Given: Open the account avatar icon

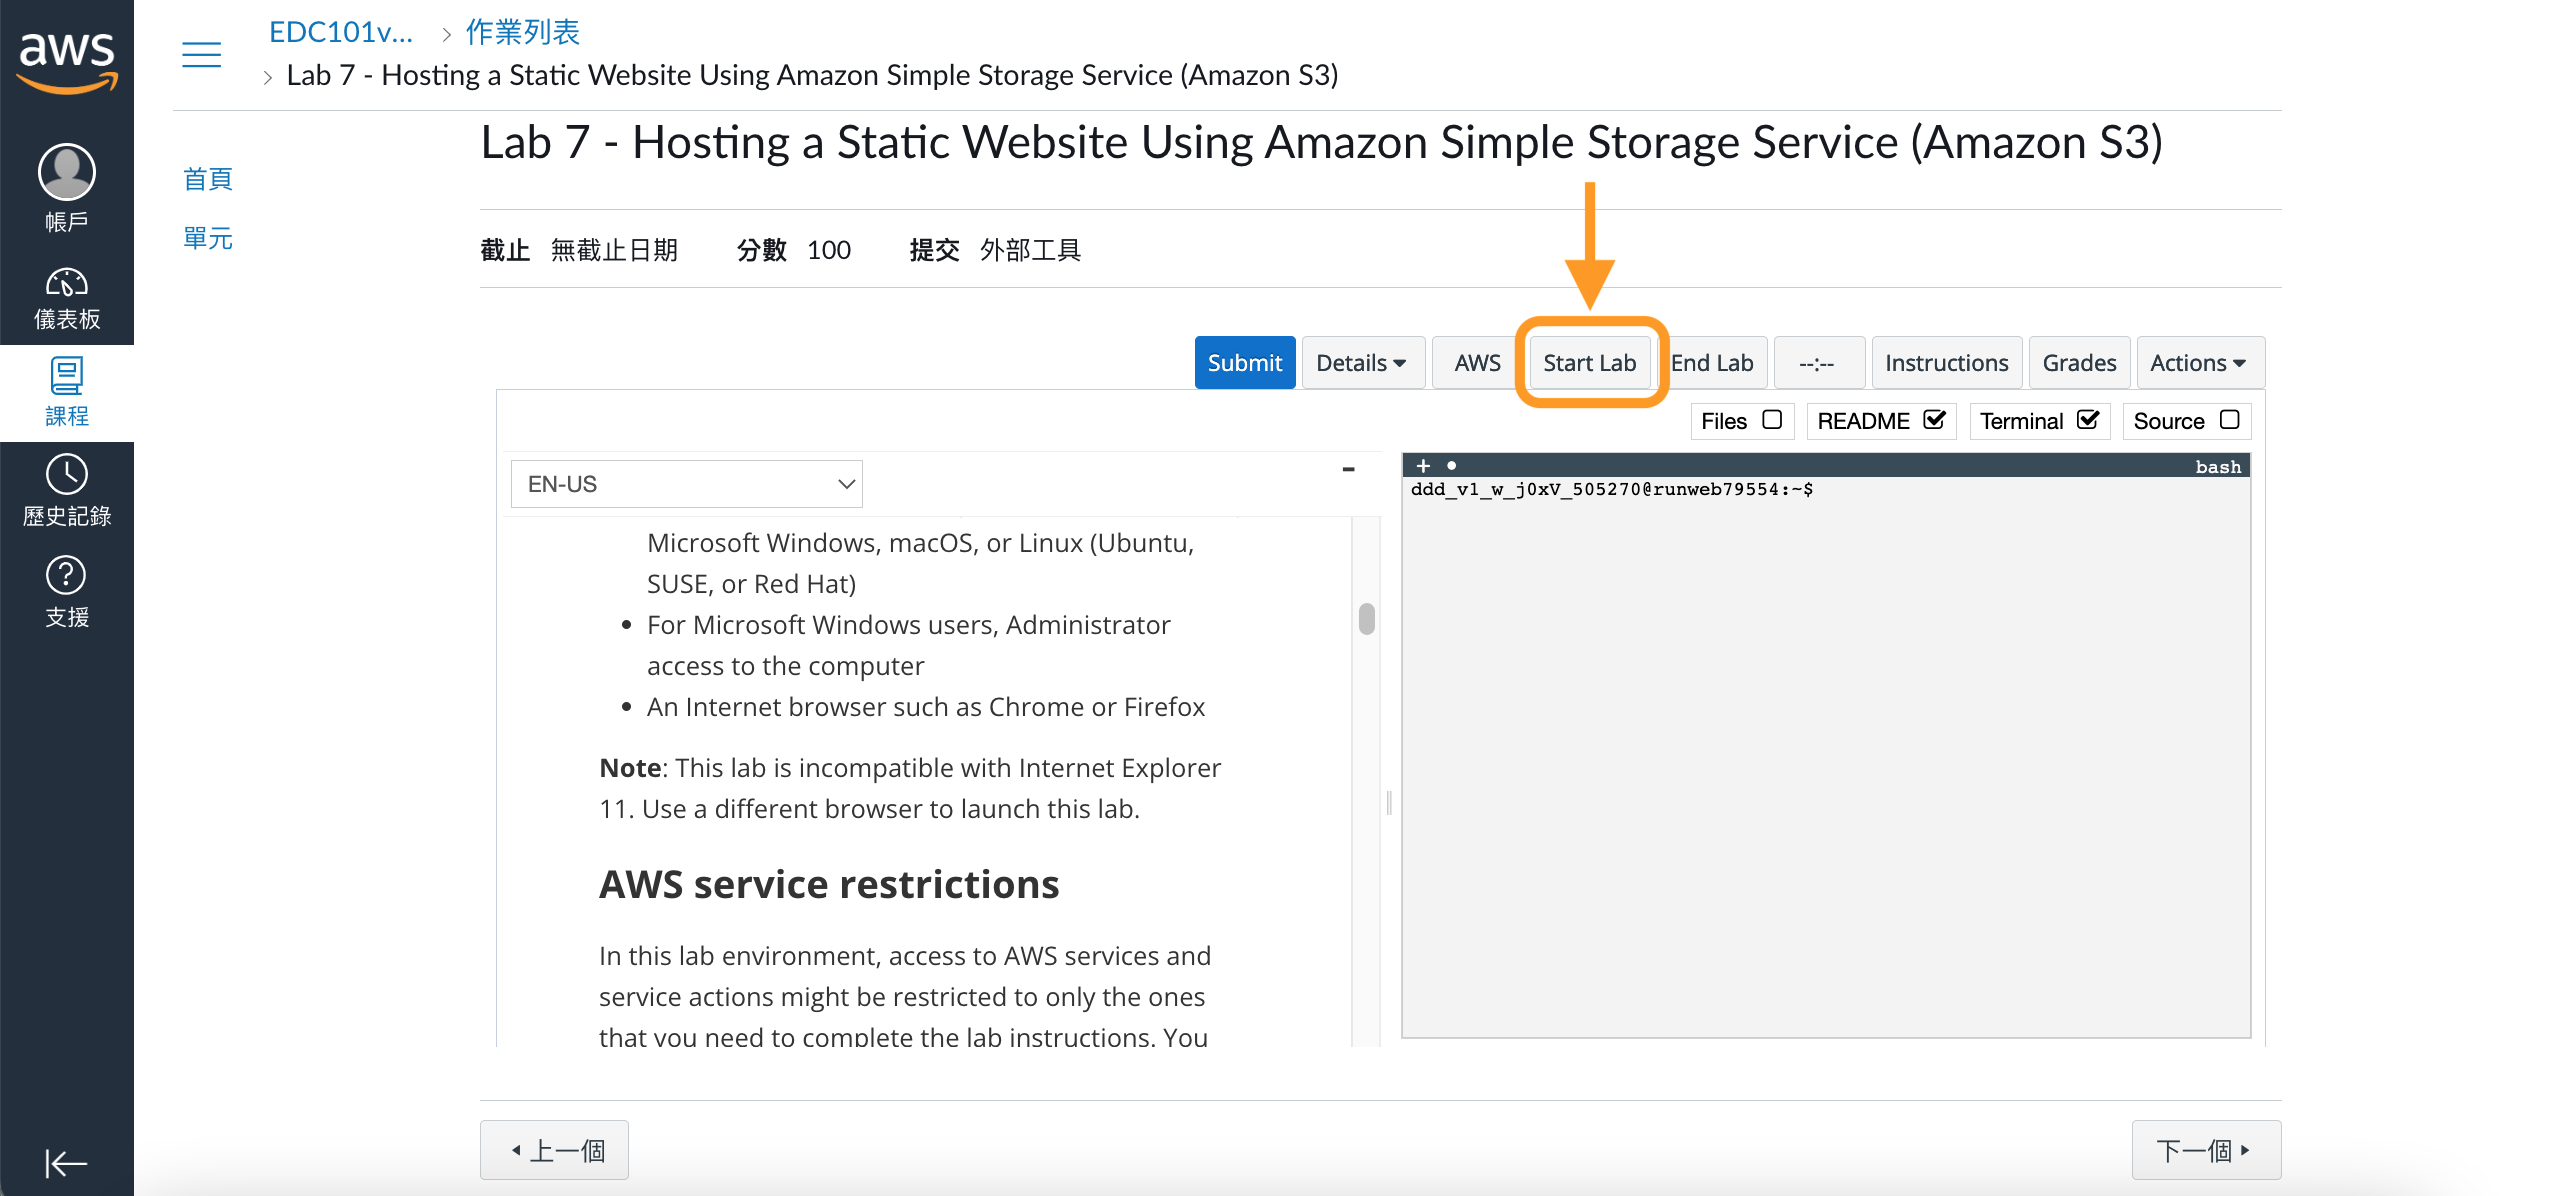Looking at the screenshot, I should pos(67,172).
